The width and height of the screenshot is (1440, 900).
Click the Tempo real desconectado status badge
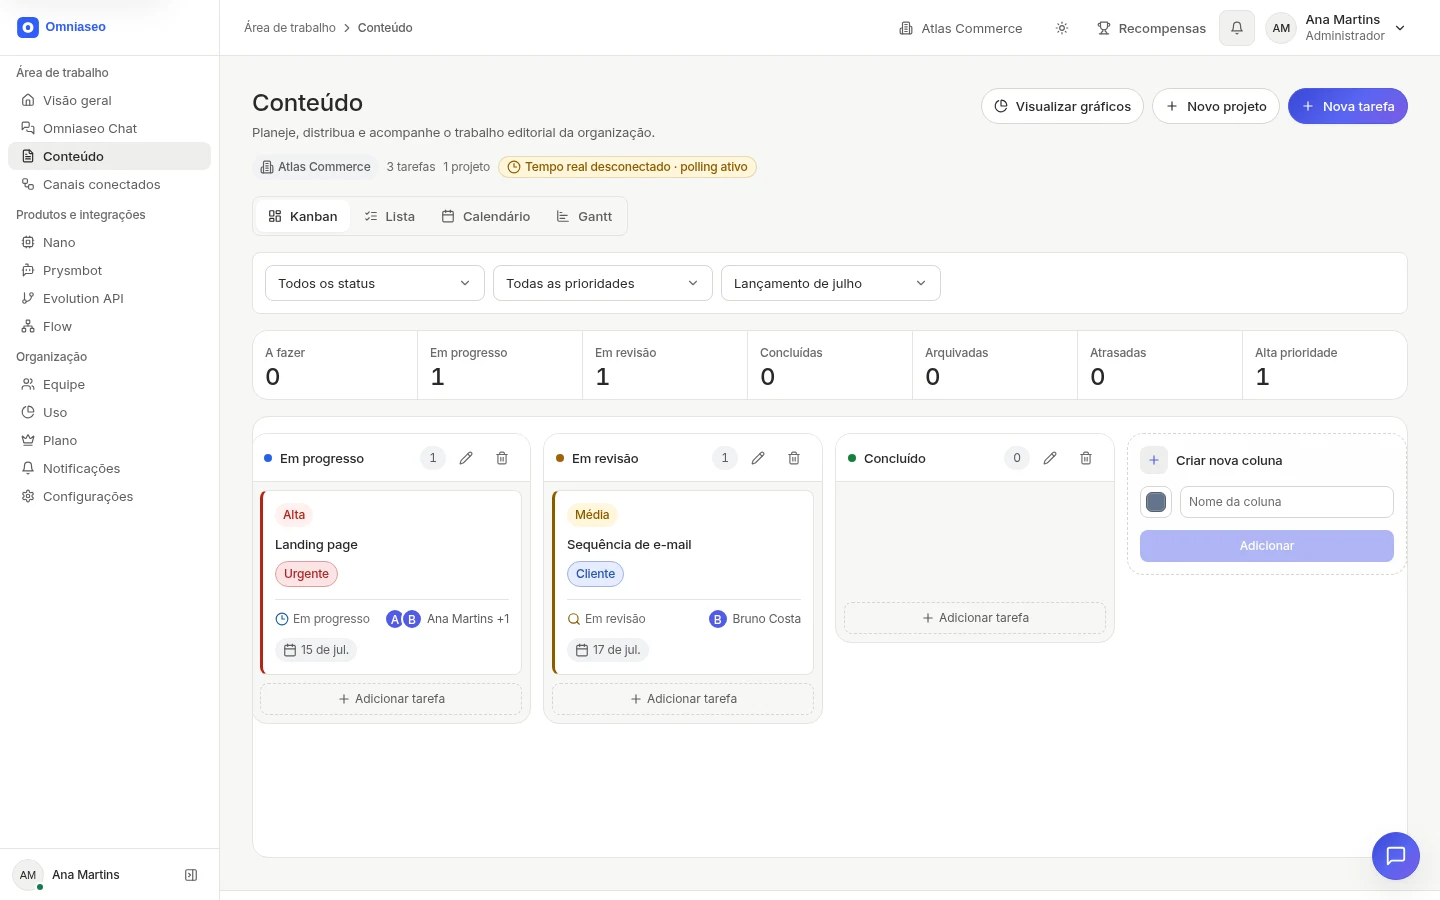(x=627, y=167)
